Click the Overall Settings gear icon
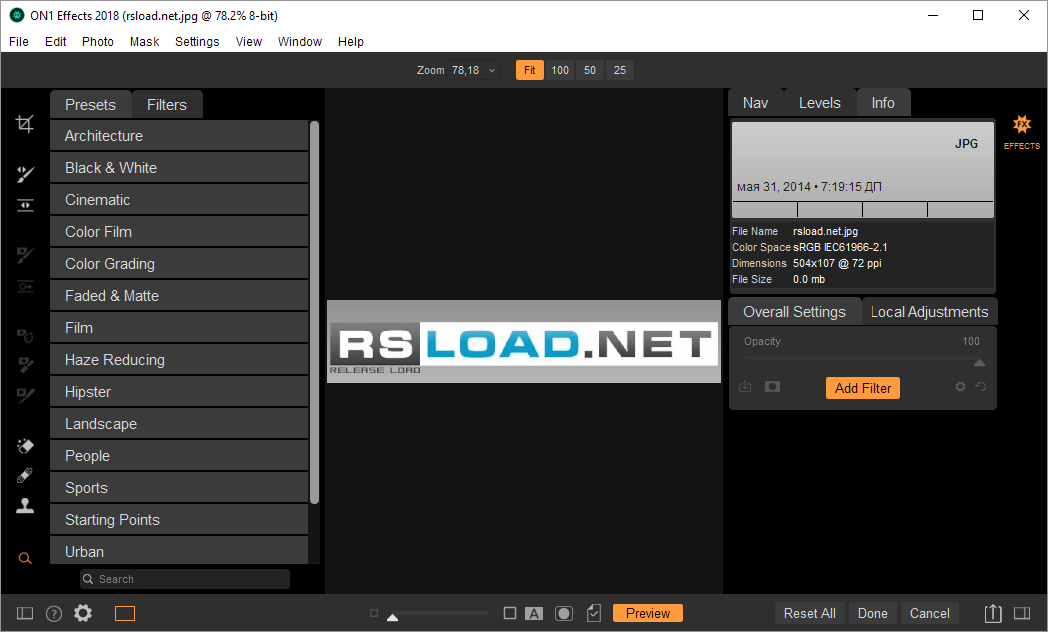This screenshot has height=632, width=1048. pos(960,386)
